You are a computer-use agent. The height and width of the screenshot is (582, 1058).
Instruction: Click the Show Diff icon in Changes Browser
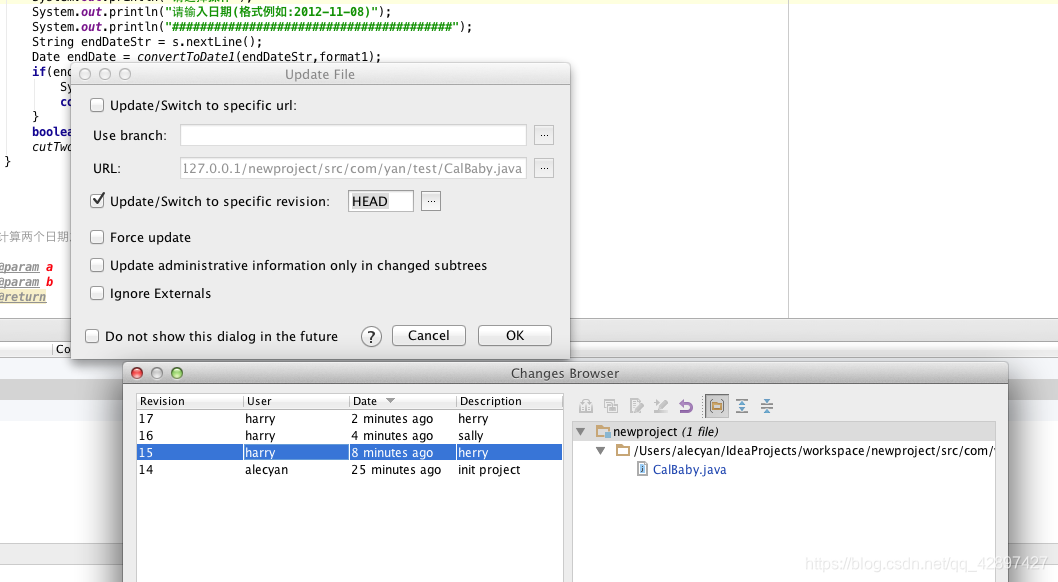[586, 406]
